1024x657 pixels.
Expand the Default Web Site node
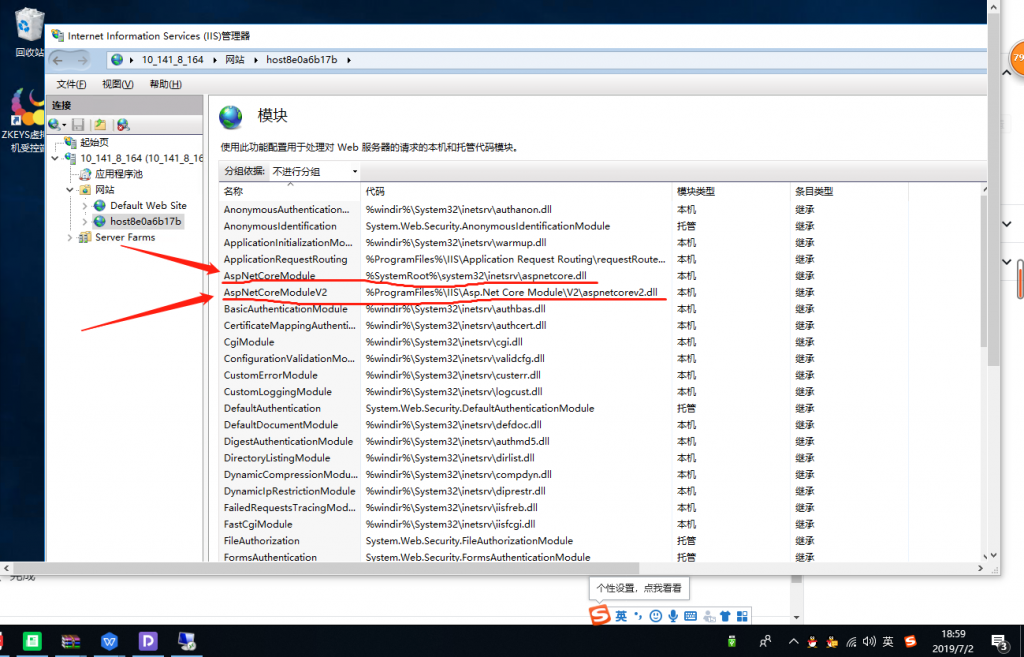point(85,206)
